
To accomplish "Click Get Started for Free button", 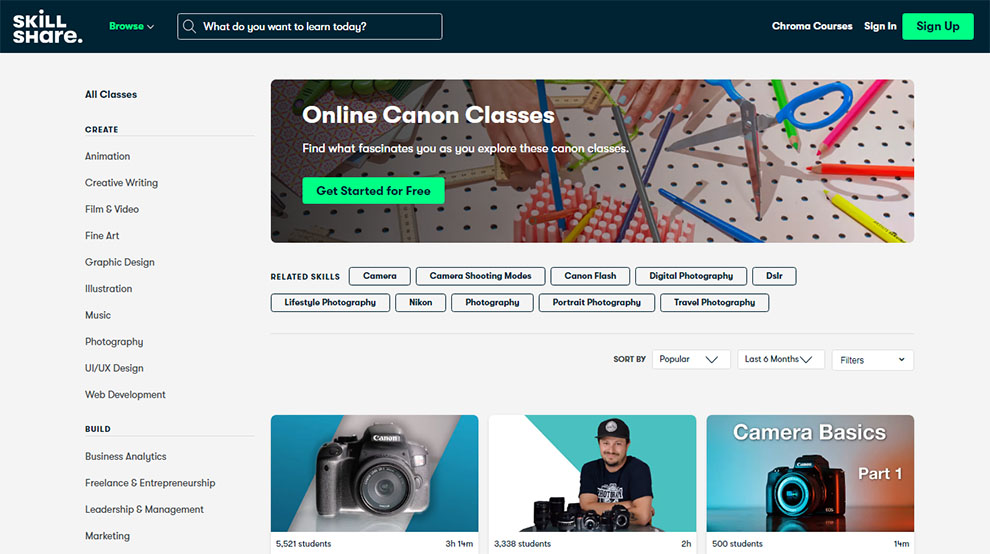I will pyautogui.click(x=373, y=191).
